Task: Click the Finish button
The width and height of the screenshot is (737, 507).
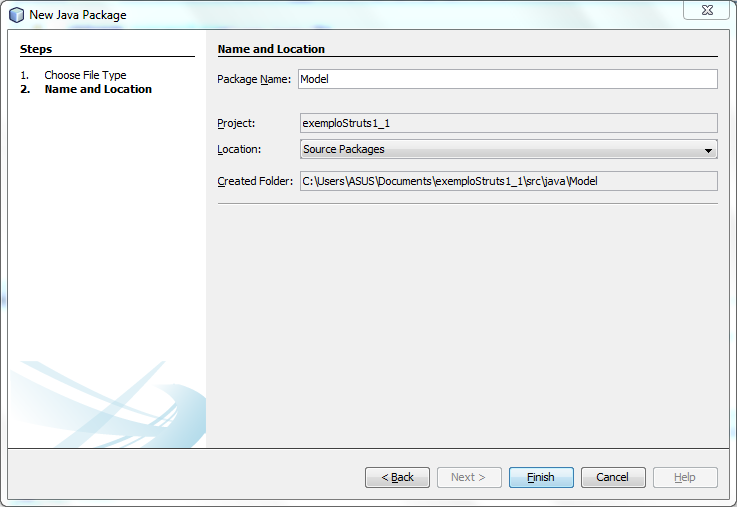Action: tap(541, 477)
